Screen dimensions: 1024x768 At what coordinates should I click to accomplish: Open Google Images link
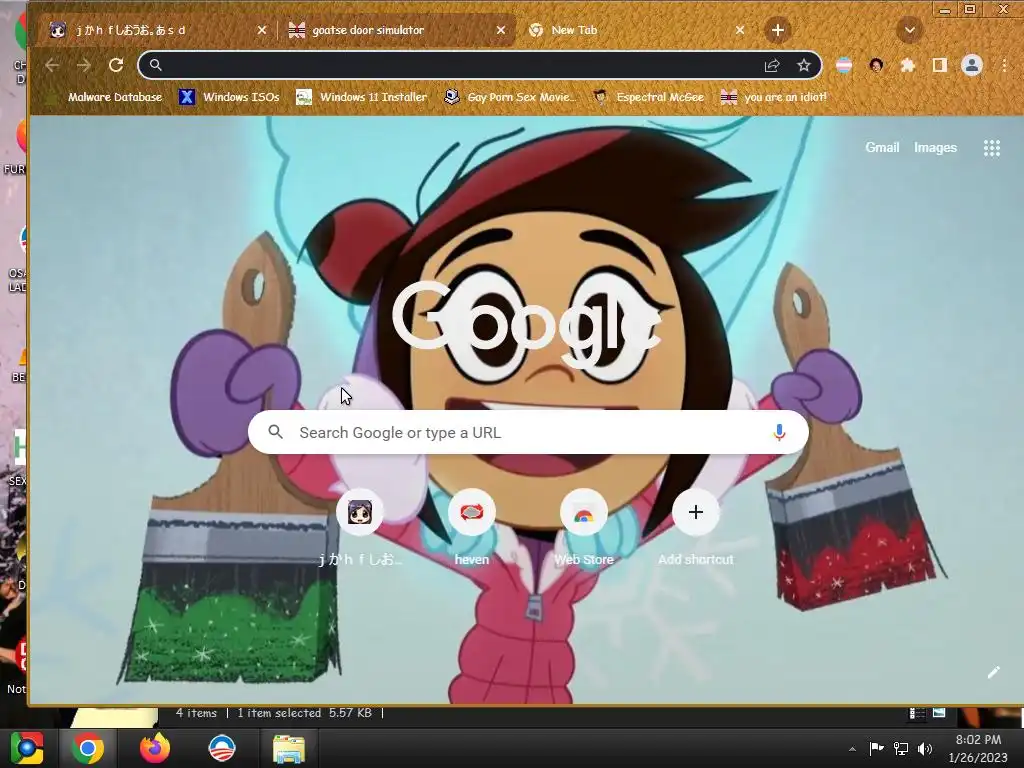point(935,148)
